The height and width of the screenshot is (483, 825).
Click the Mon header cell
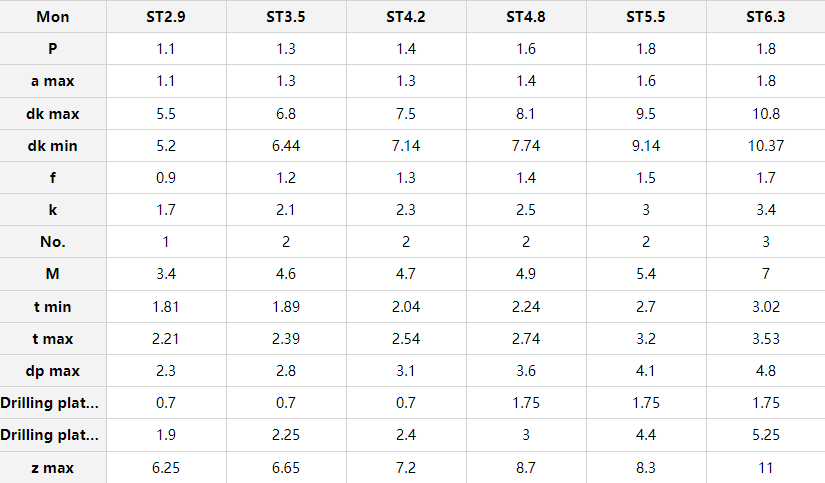(x=53, y=17)
